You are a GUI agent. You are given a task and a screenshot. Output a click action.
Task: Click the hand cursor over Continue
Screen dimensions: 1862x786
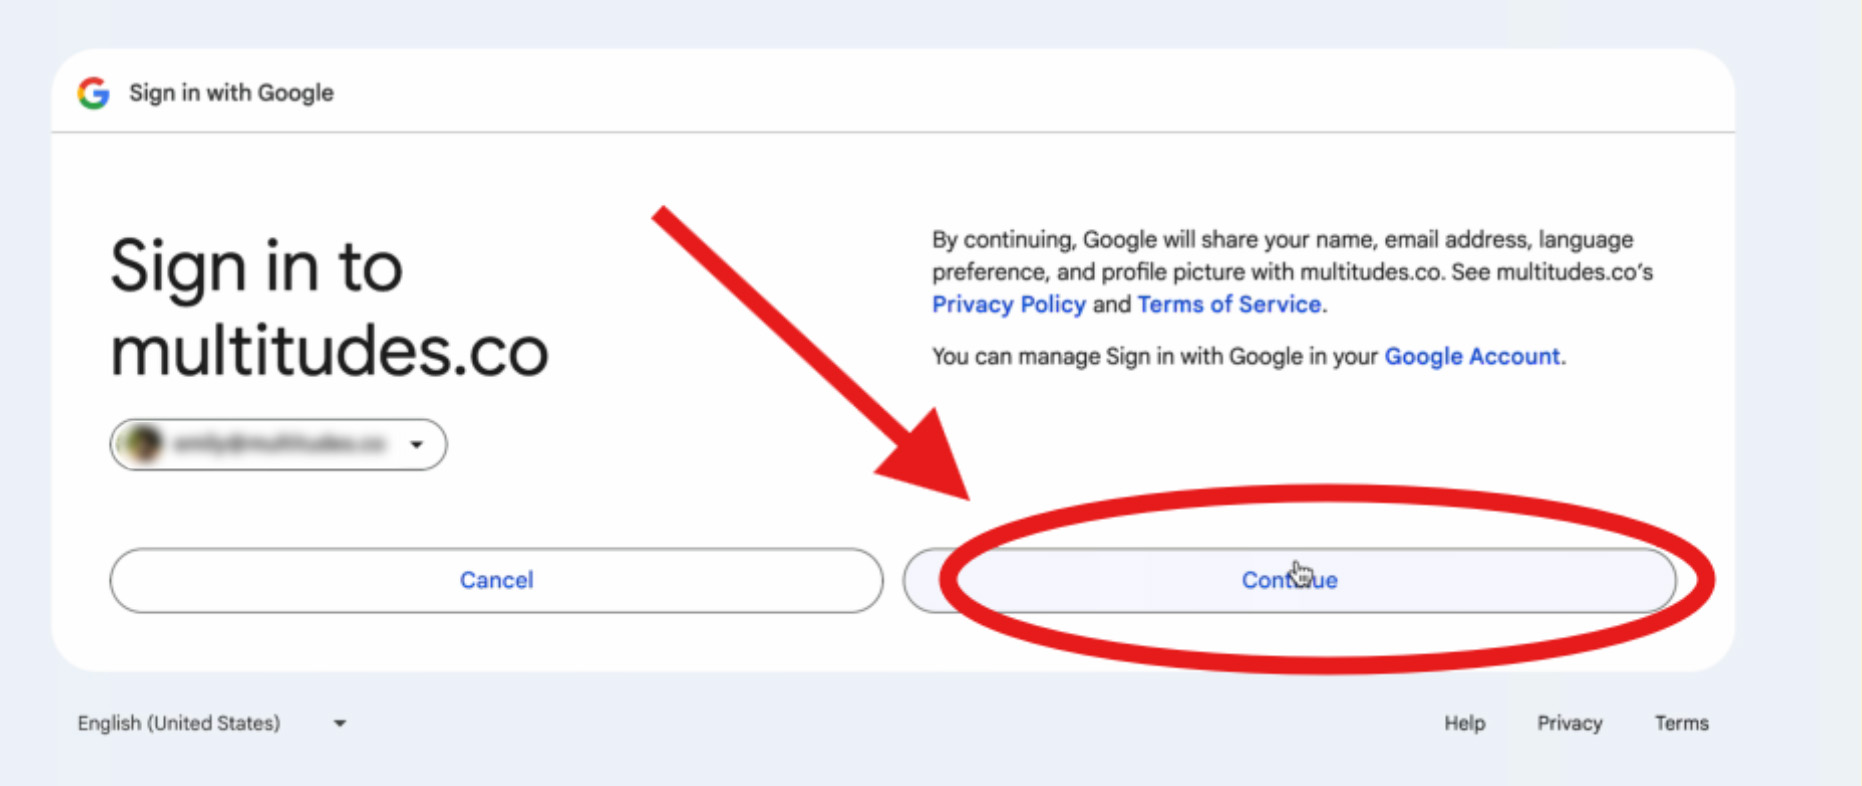coord(1300,575)
